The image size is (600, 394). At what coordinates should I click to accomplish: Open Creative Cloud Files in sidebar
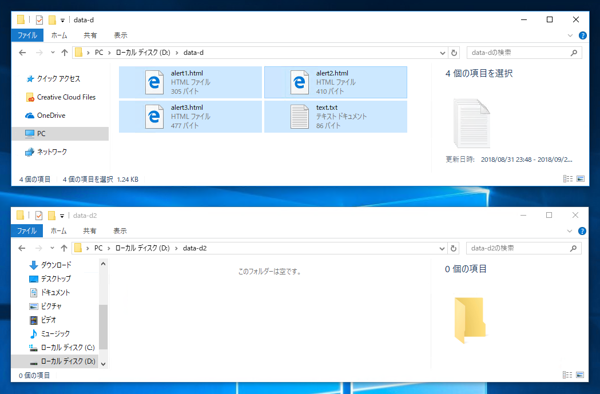[x=61, y=97]
